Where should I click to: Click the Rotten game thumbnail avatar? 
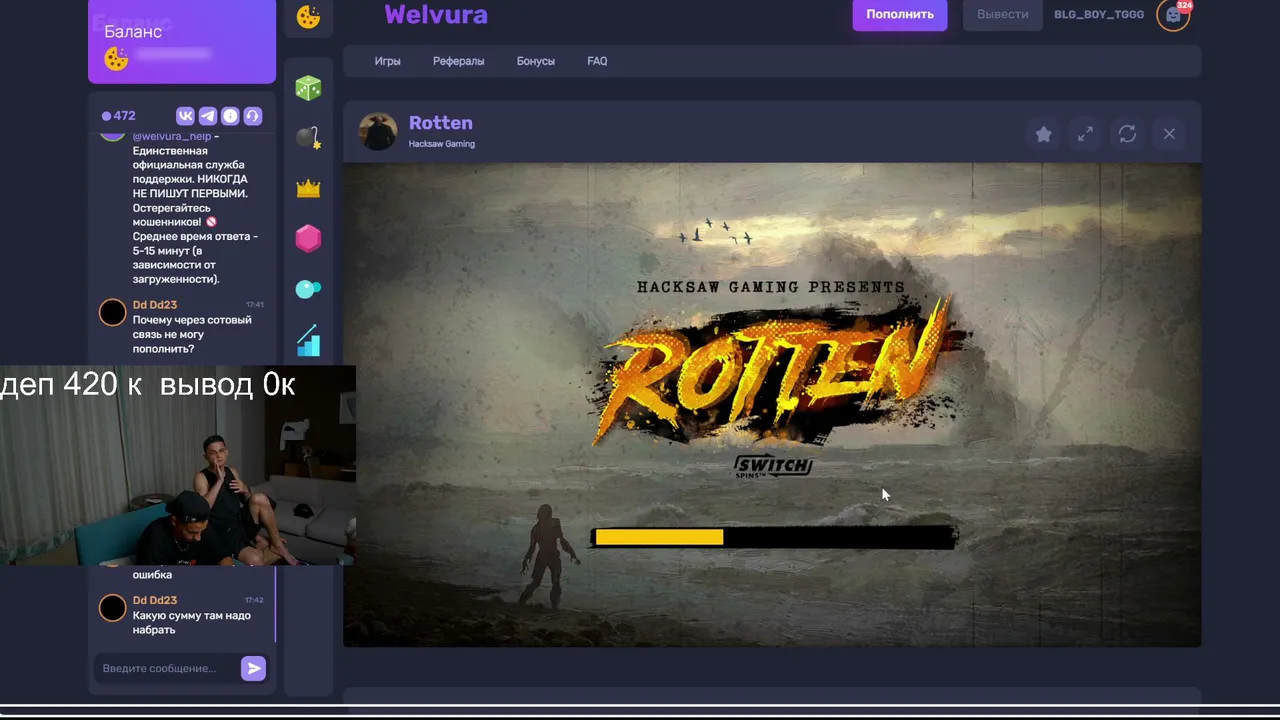378,131
